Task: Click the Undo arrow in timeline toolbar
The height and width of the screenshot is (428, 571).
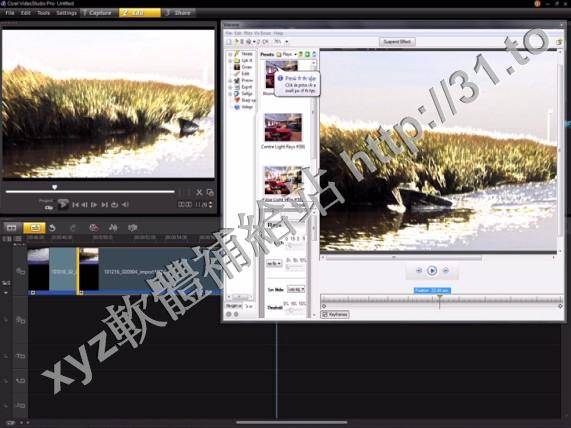Action: 52,228
